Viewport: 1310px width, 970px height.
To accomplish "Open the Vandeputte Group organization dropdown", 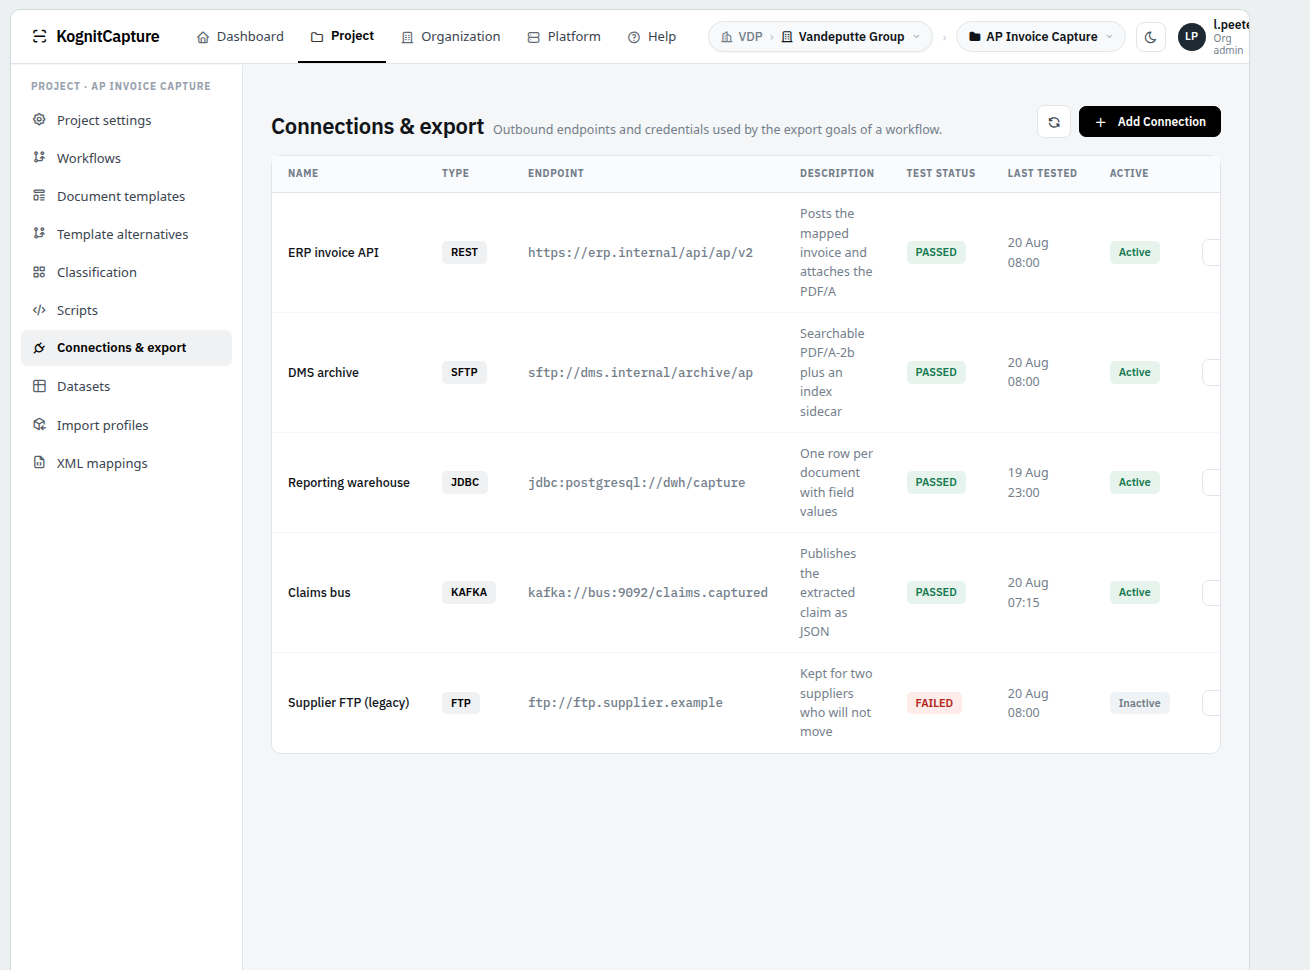I will coord(852,37).
